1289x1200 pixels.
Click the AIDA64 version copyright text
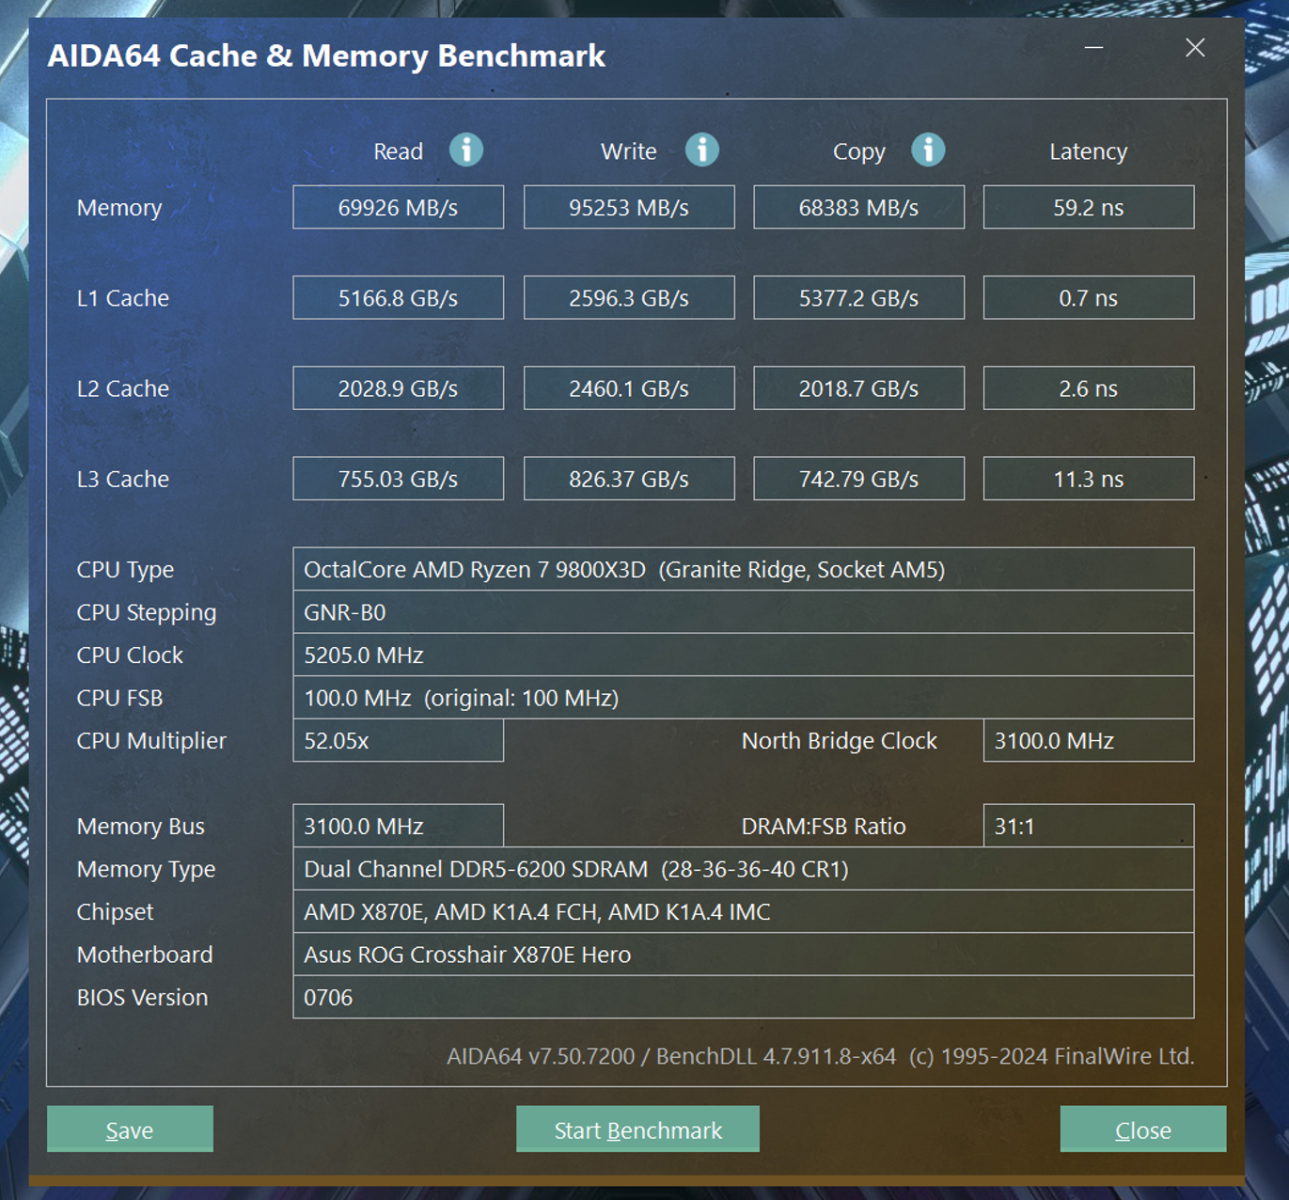pos(820,1056)
